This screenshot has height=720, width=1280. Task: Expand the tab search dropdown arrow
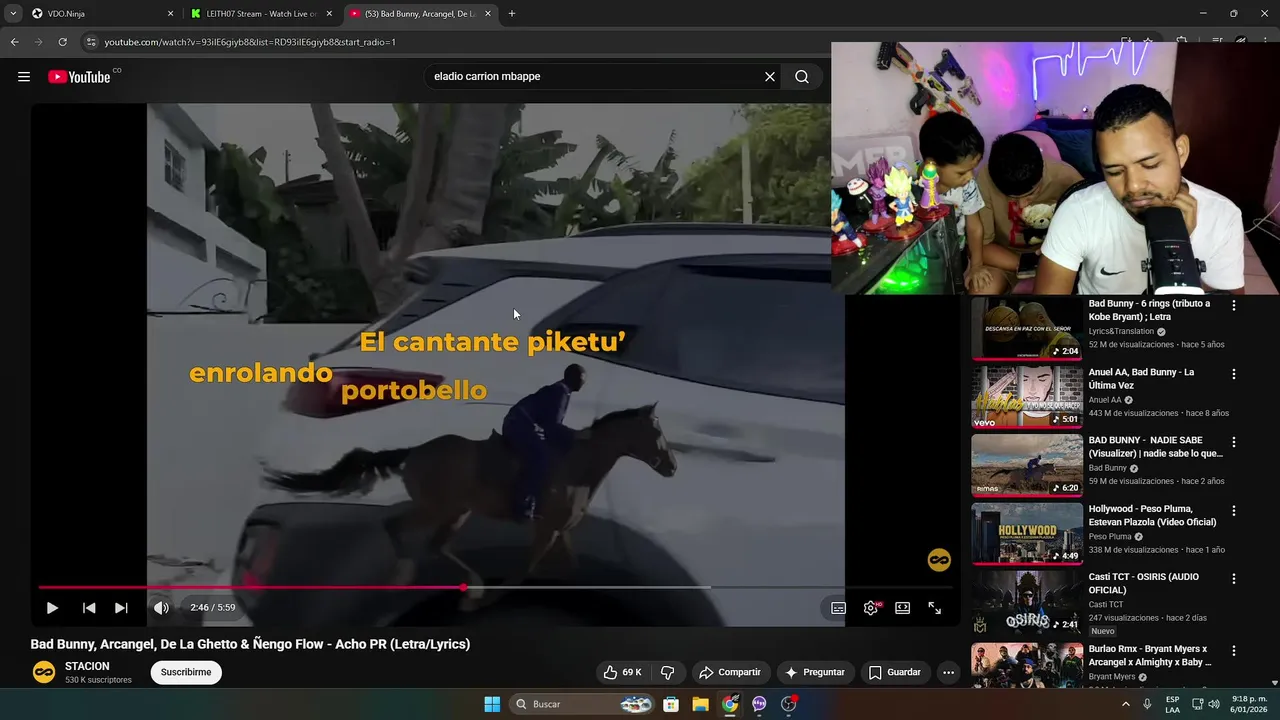[x=12, y=14]
